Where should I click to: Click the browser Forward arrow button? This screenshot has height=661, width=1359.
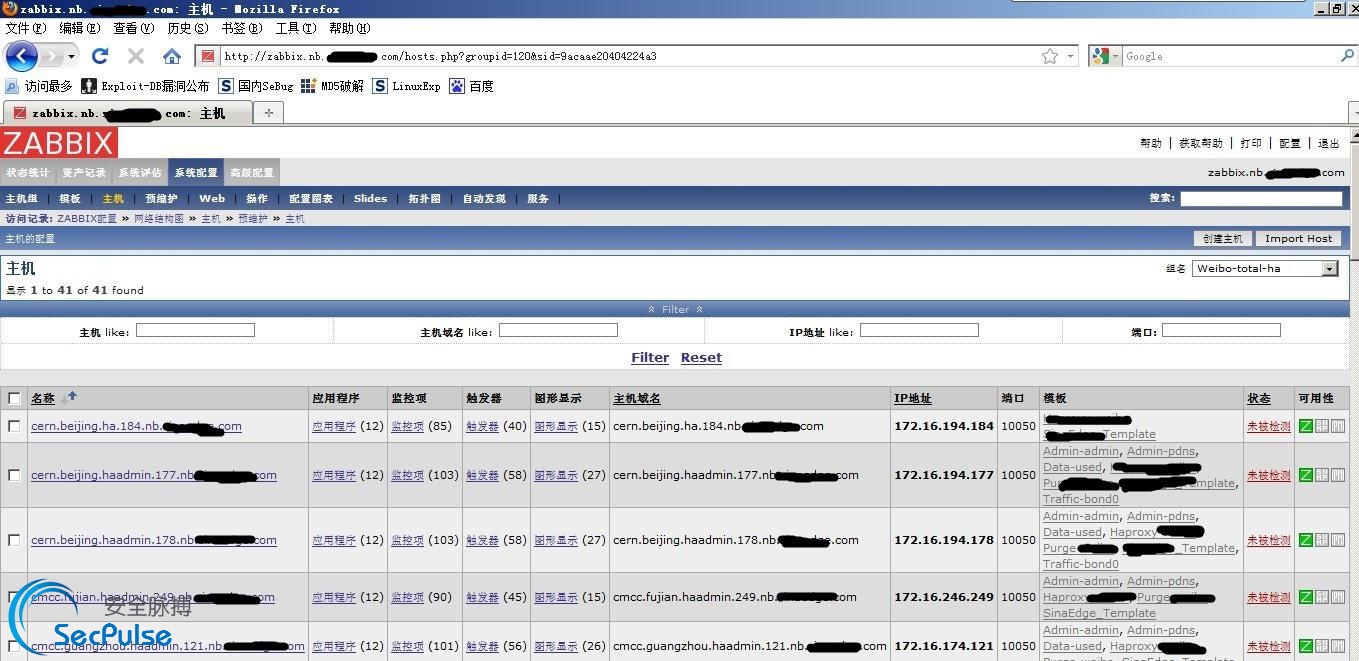coord(50,56)
